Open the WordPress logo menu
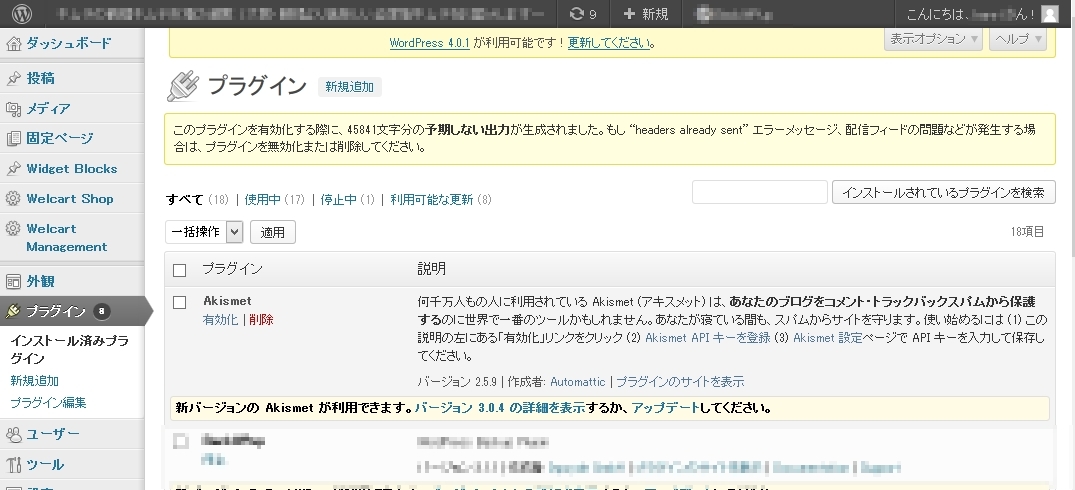 coord(22,14)
